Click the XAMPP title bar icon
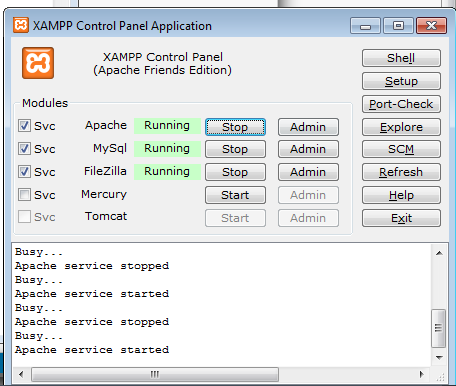The width and height of the screenshot is (456, 386). click(21, 26)
